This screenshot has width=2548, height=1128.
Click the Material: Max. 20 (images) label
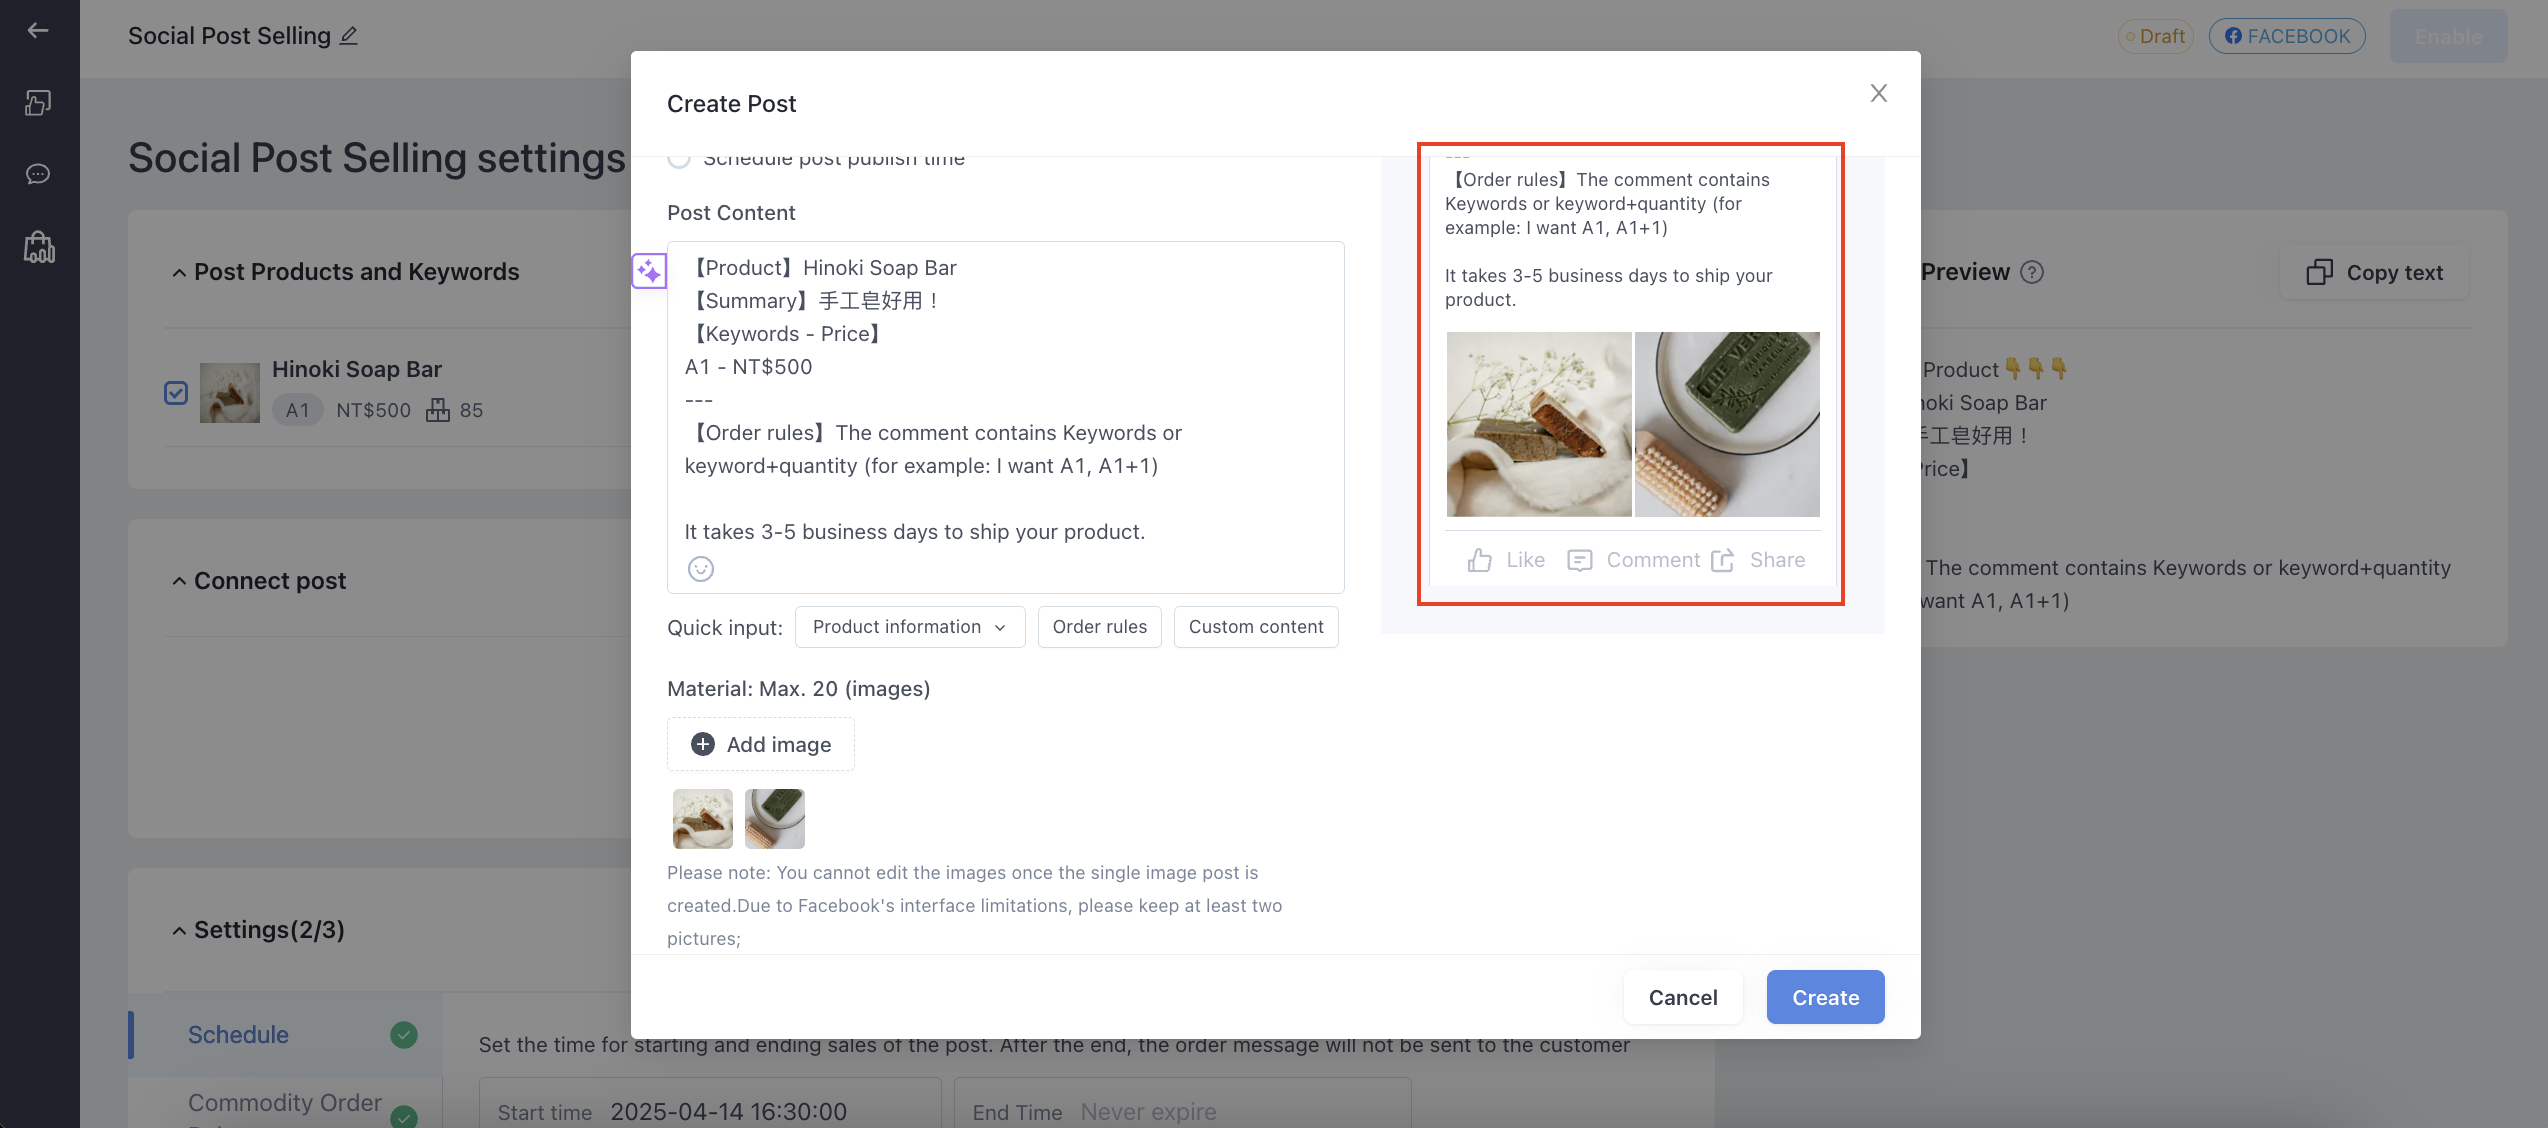tap(799, 689)
